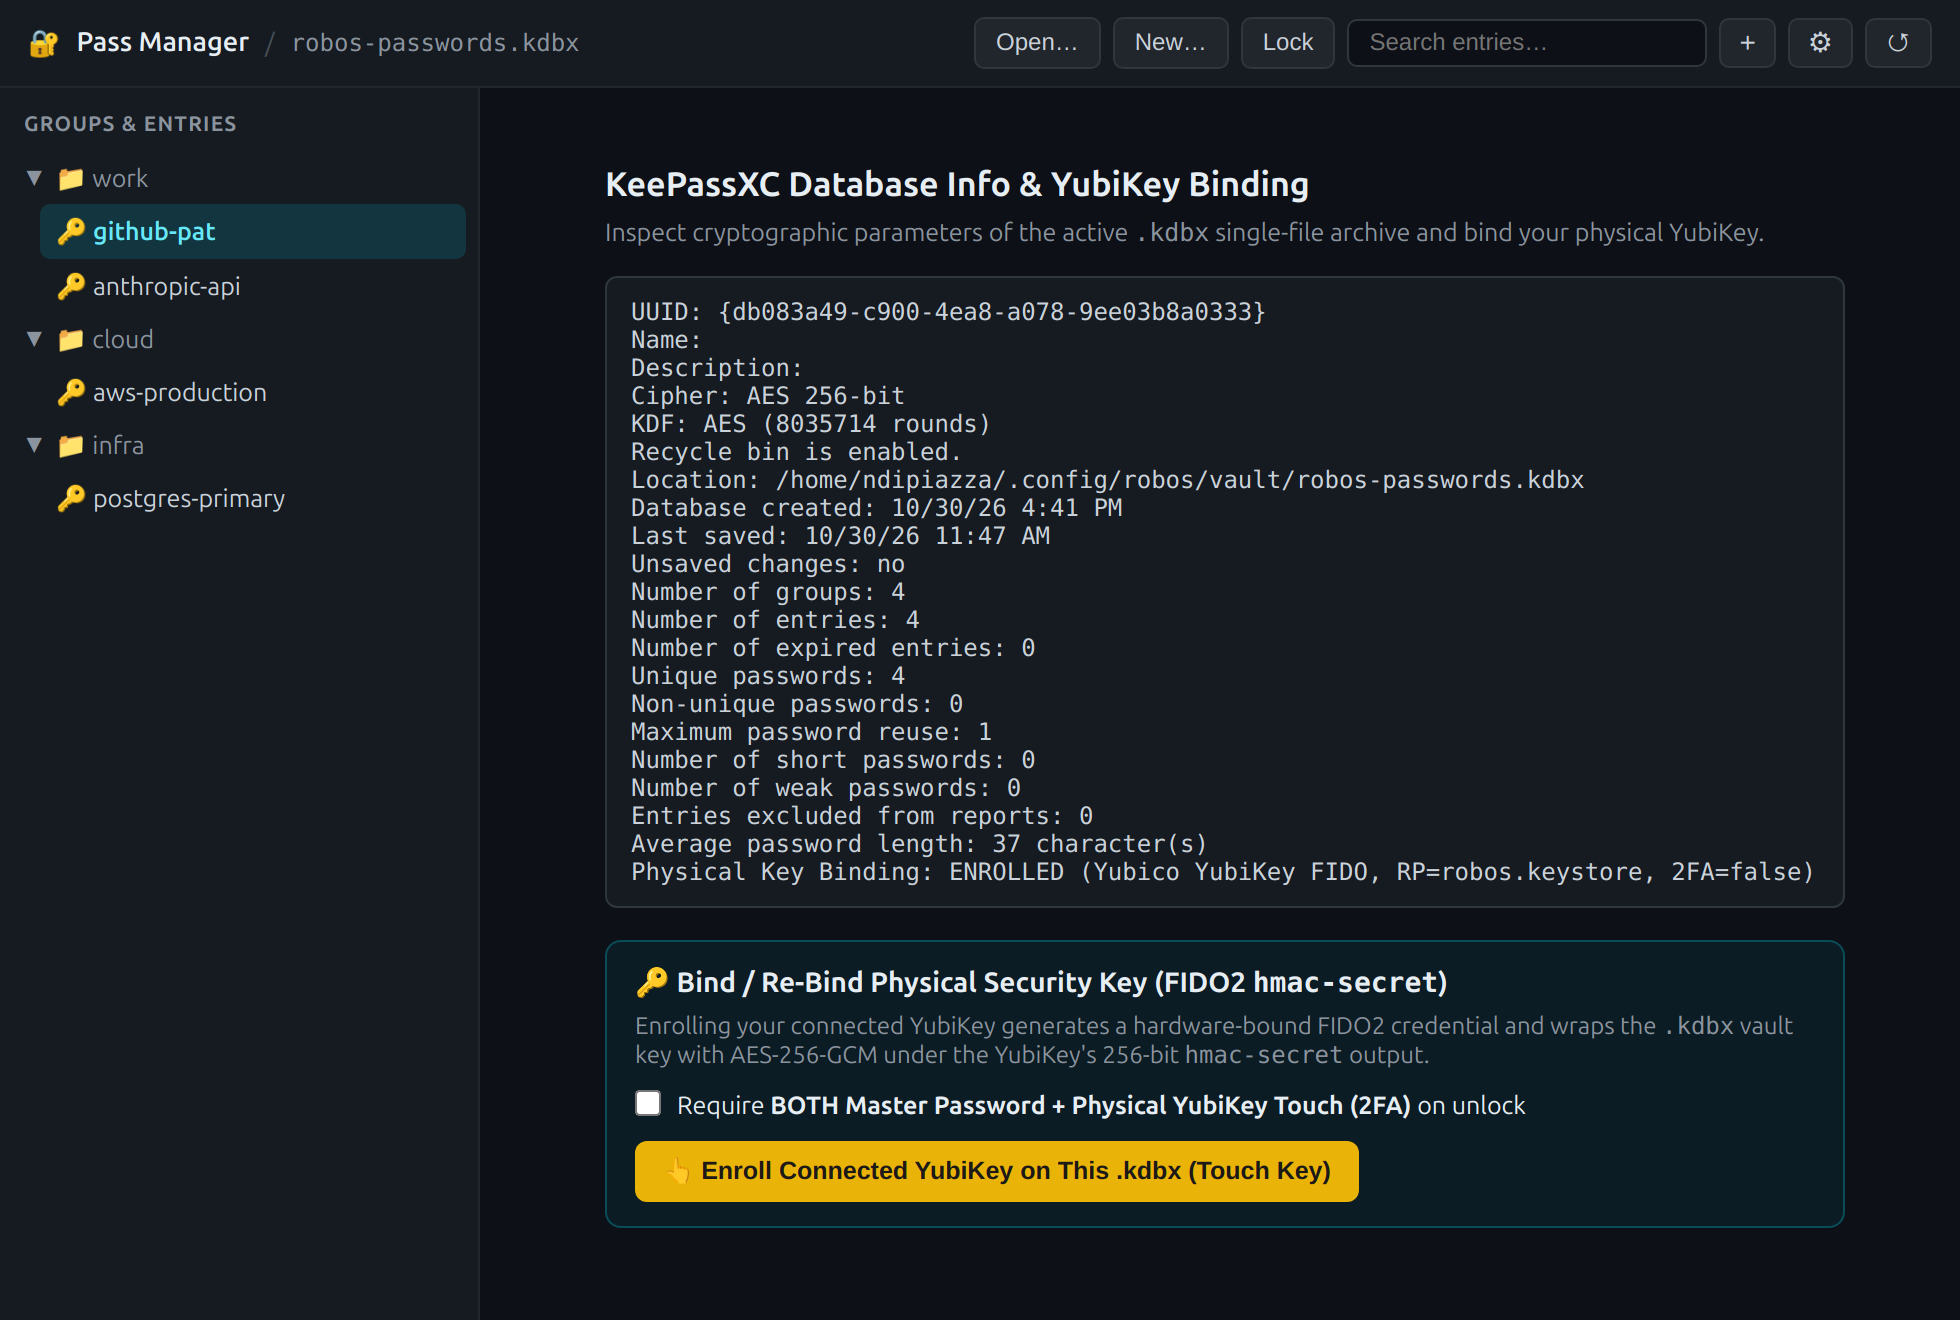
Task: Click the 'Physical Key Binding: ENROLLED' line
Action: (x=1222, y=872)
